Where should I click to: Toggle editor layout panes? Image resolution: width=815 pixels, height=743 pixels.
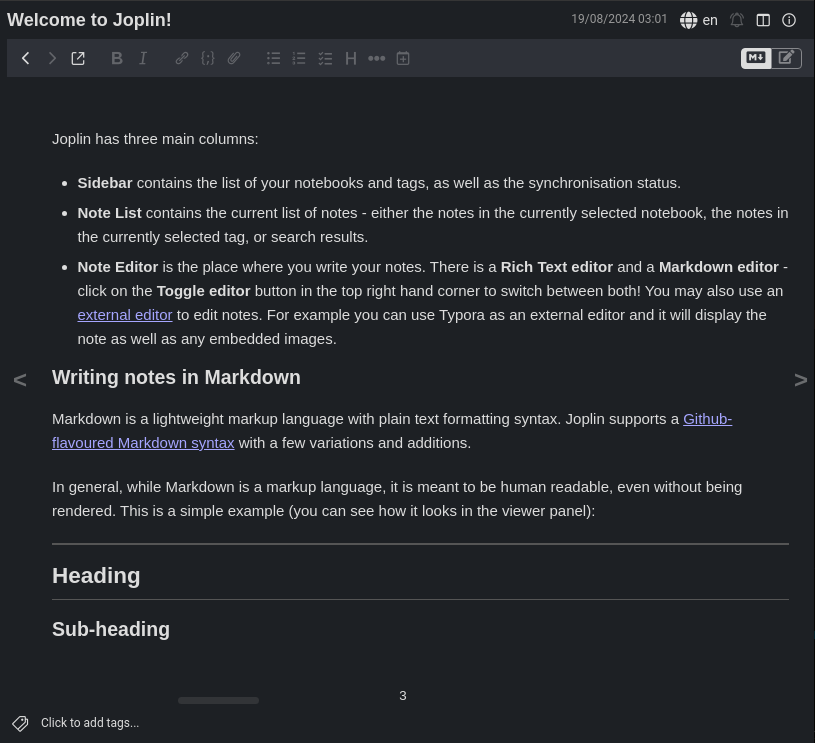pos(763,20)
